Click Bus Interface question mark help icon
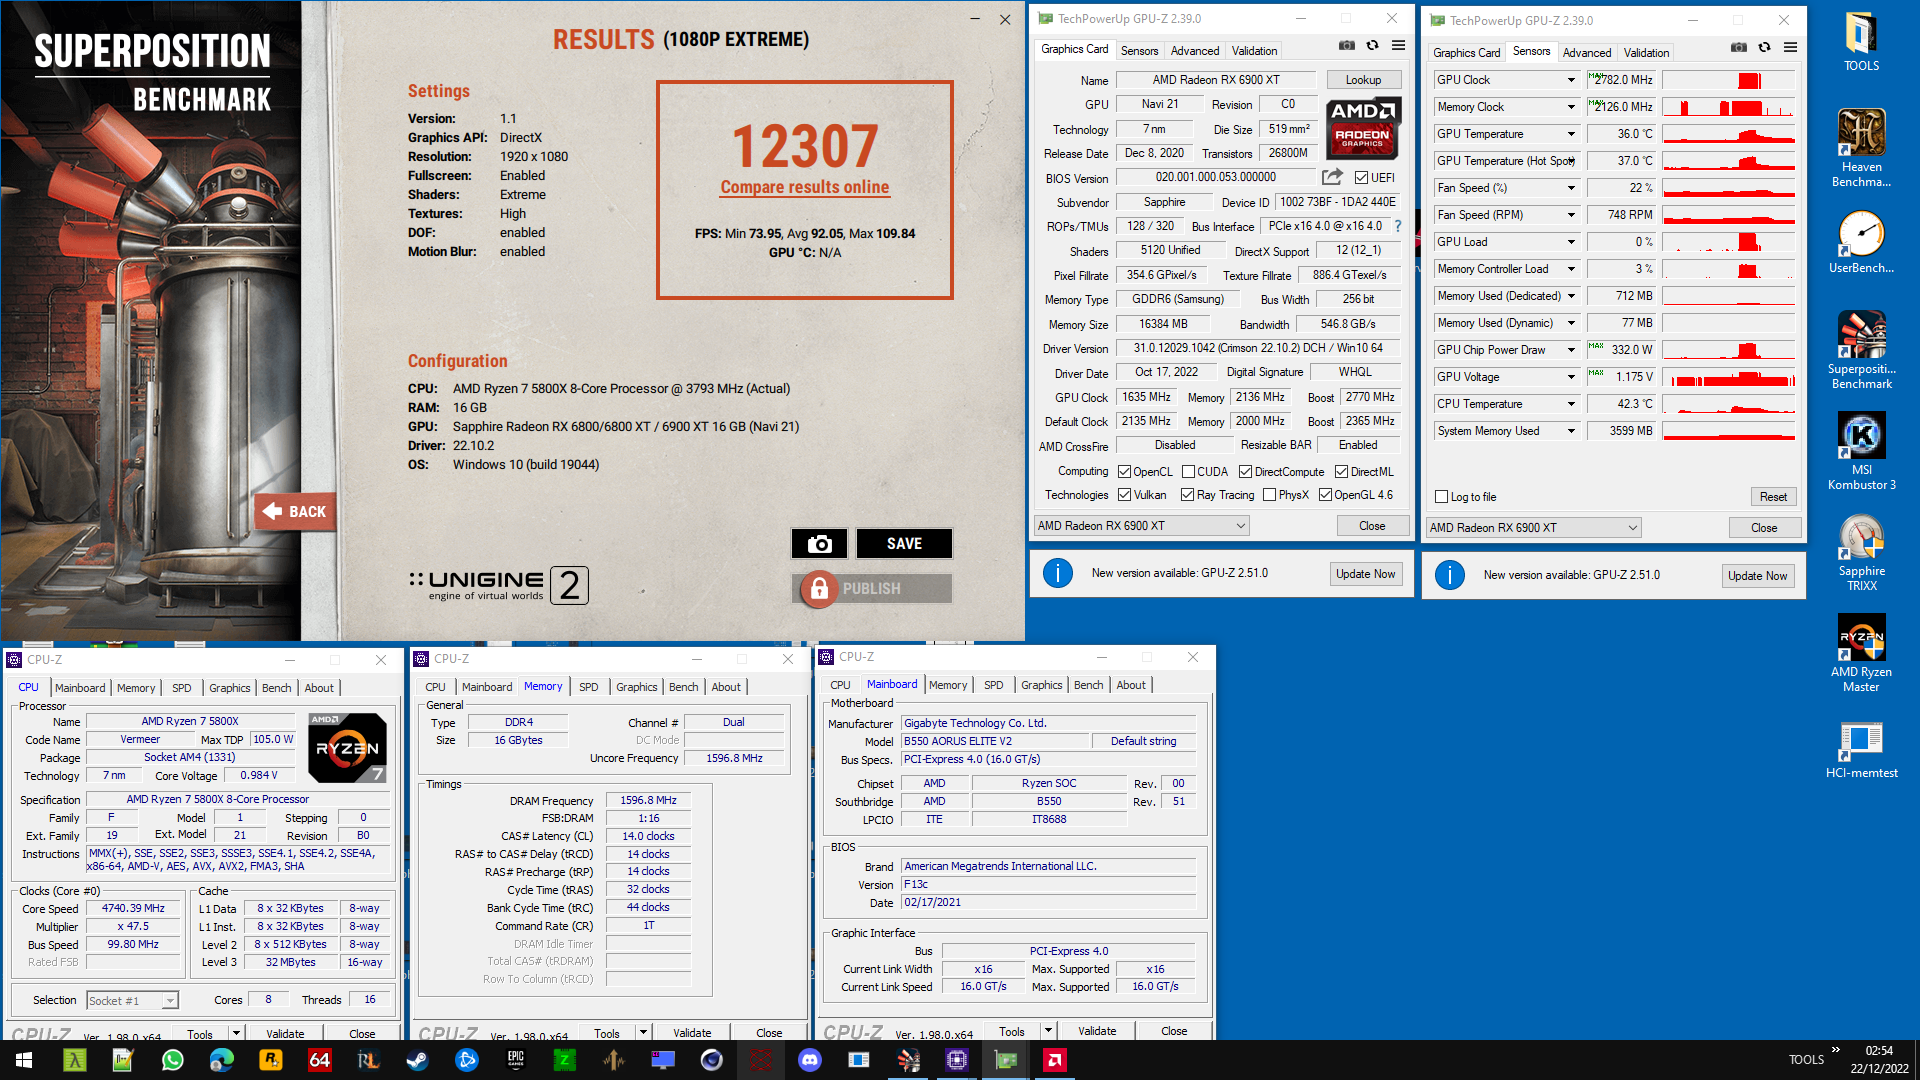The image size is (1920, 1080). pos(1398,226)
